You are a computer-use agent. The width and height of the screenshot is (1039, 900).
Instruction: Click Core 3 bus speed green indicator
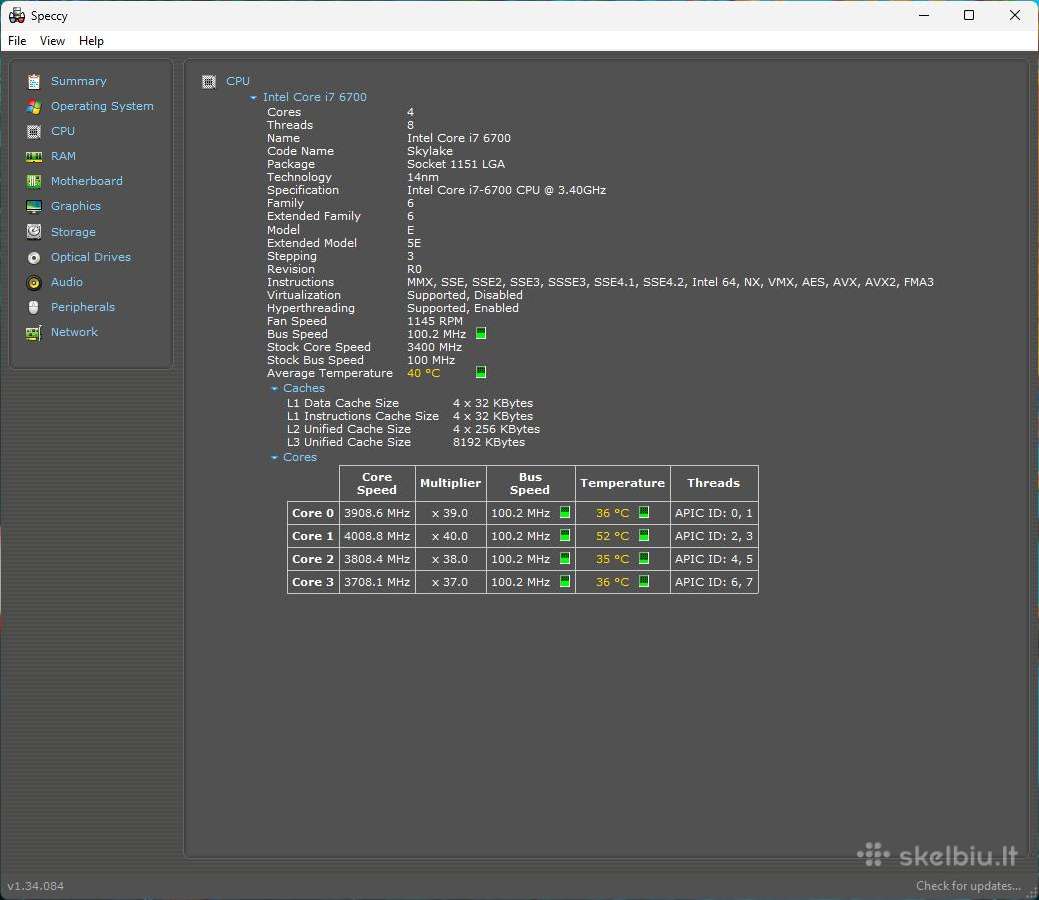click(565, 581)
